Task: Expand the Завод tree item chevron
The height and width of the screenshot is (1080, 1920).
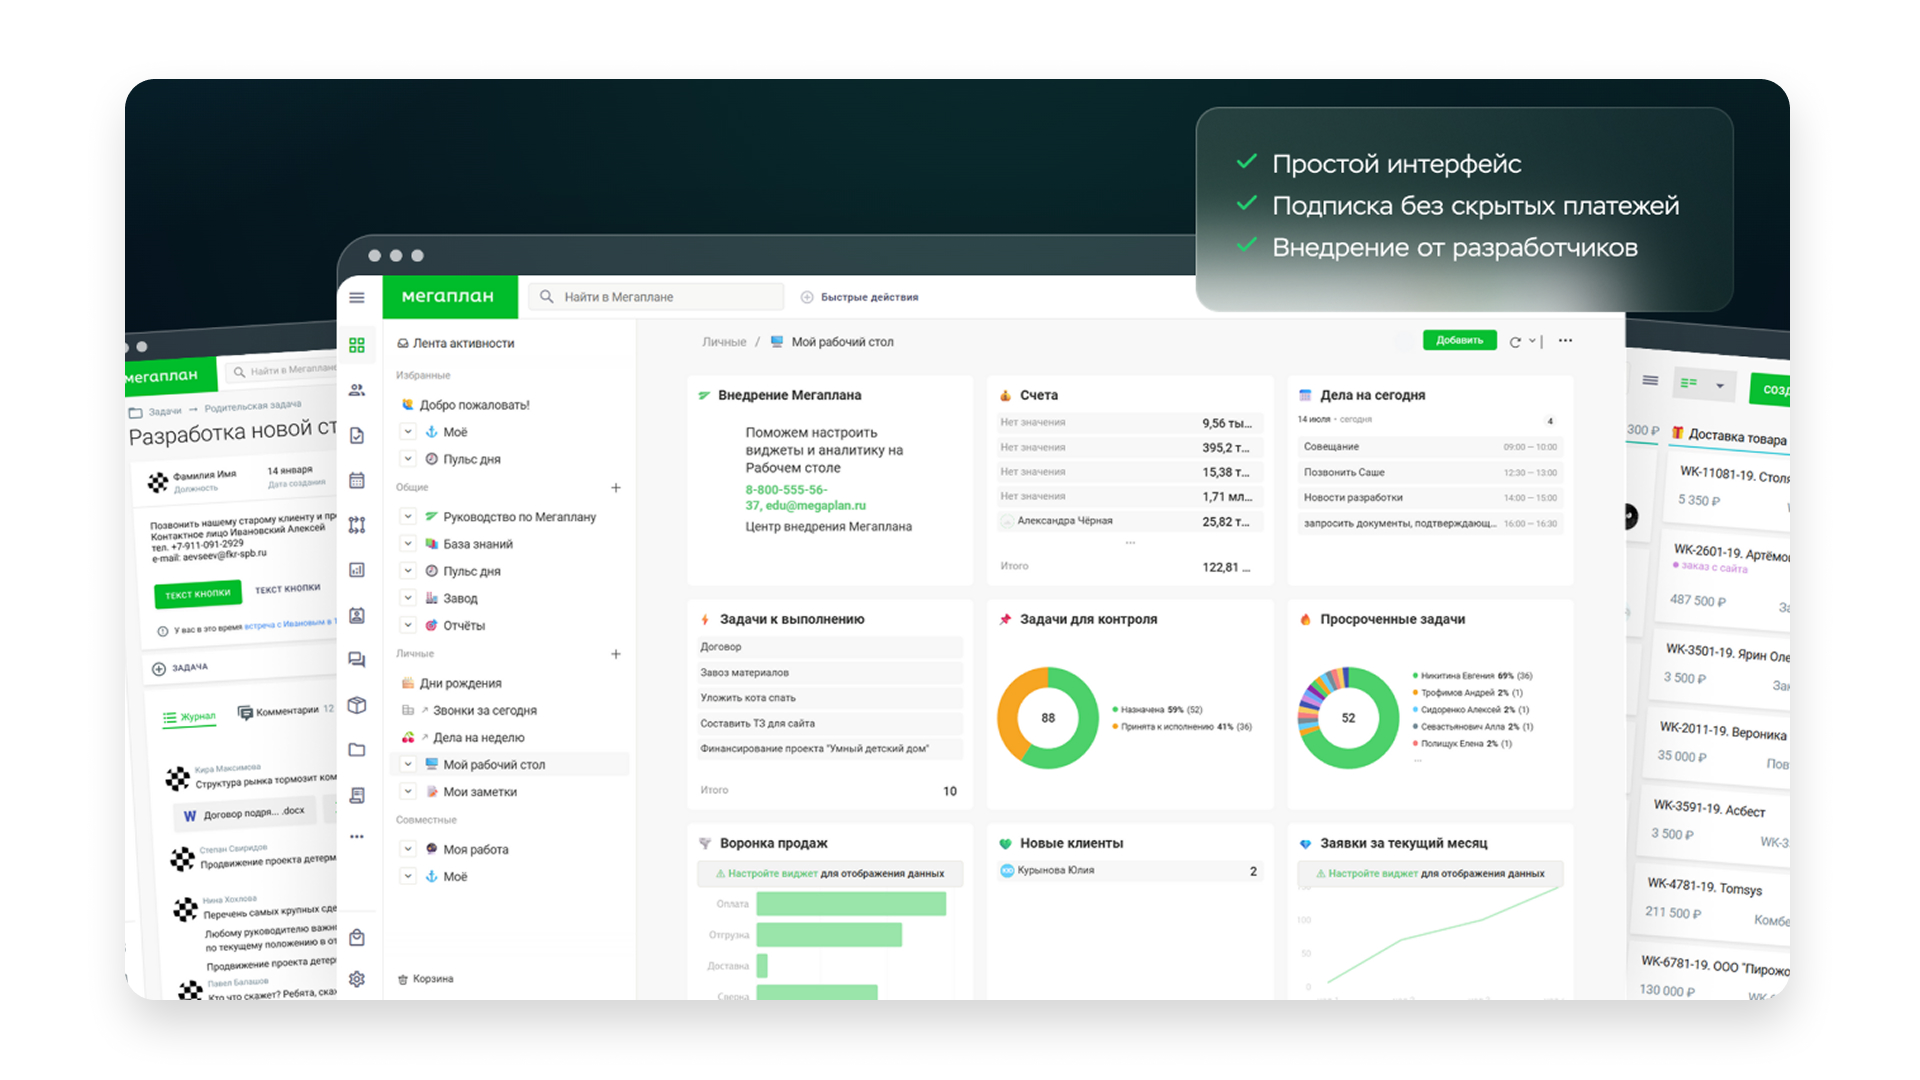Action: coord(408,598)
